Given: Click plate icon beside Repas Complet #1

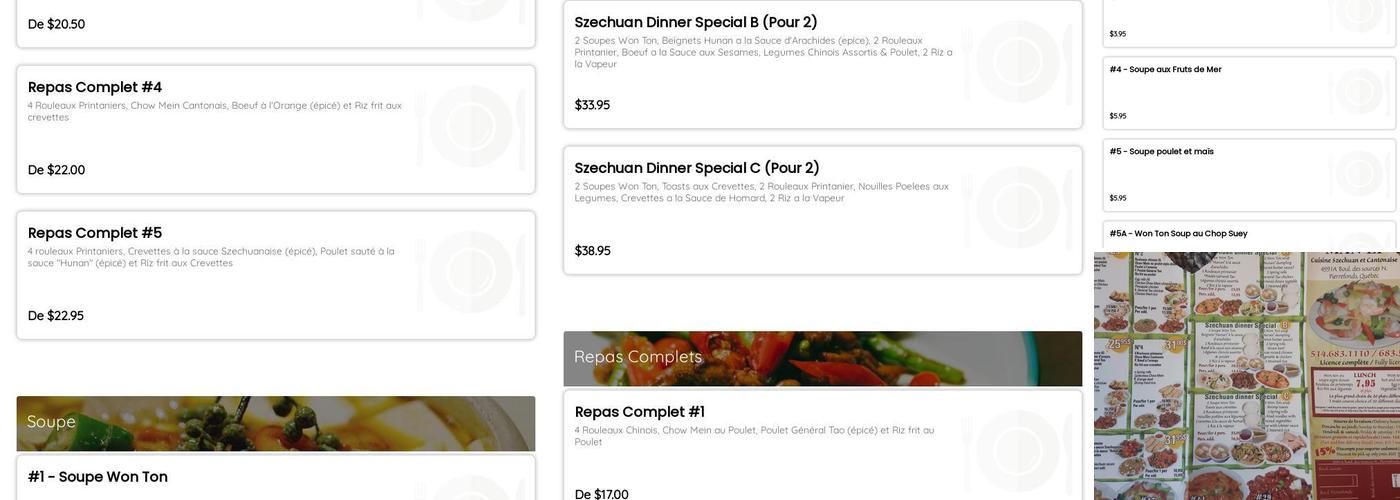Looking at the screenshot, I should [1018, 450].
